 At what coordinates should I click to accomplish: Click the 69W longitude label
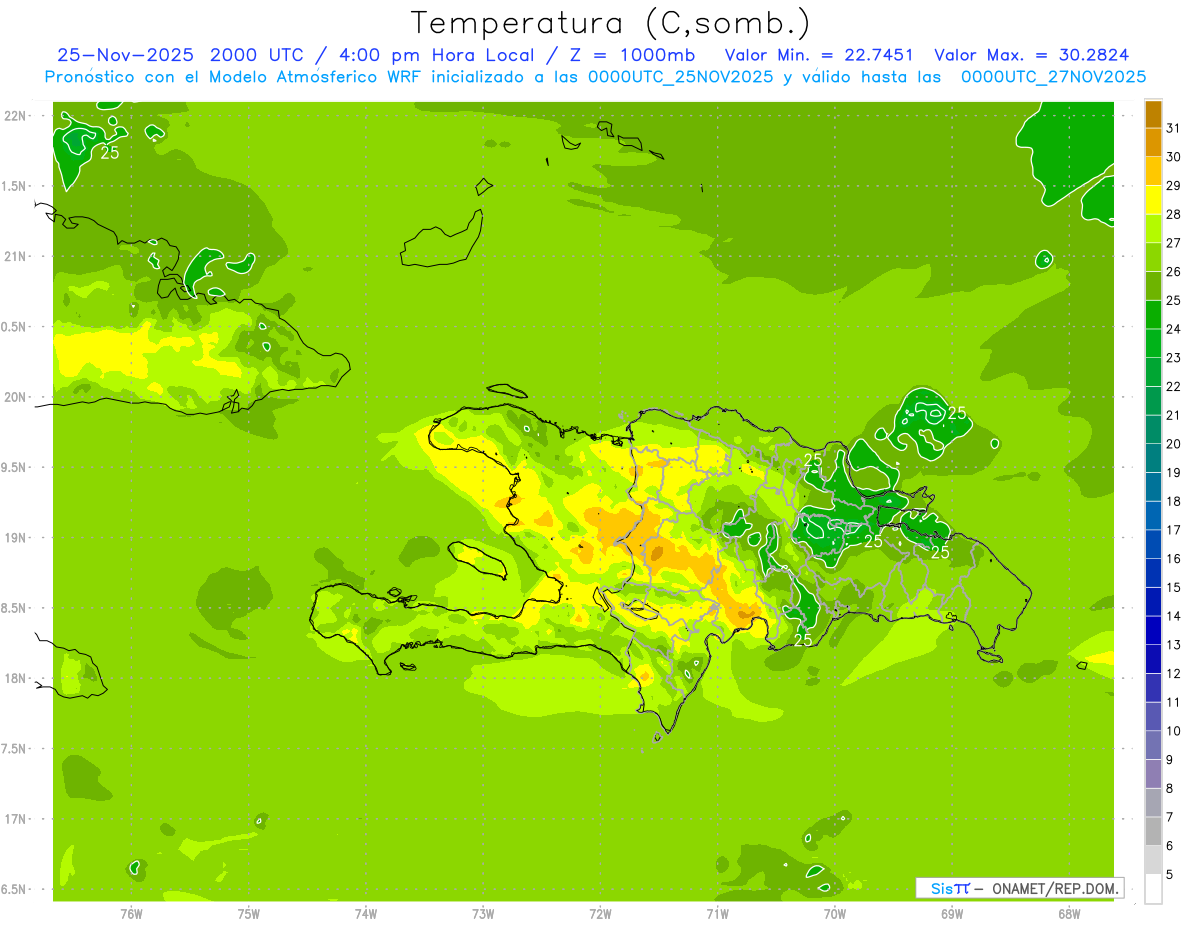coord(952,914)
